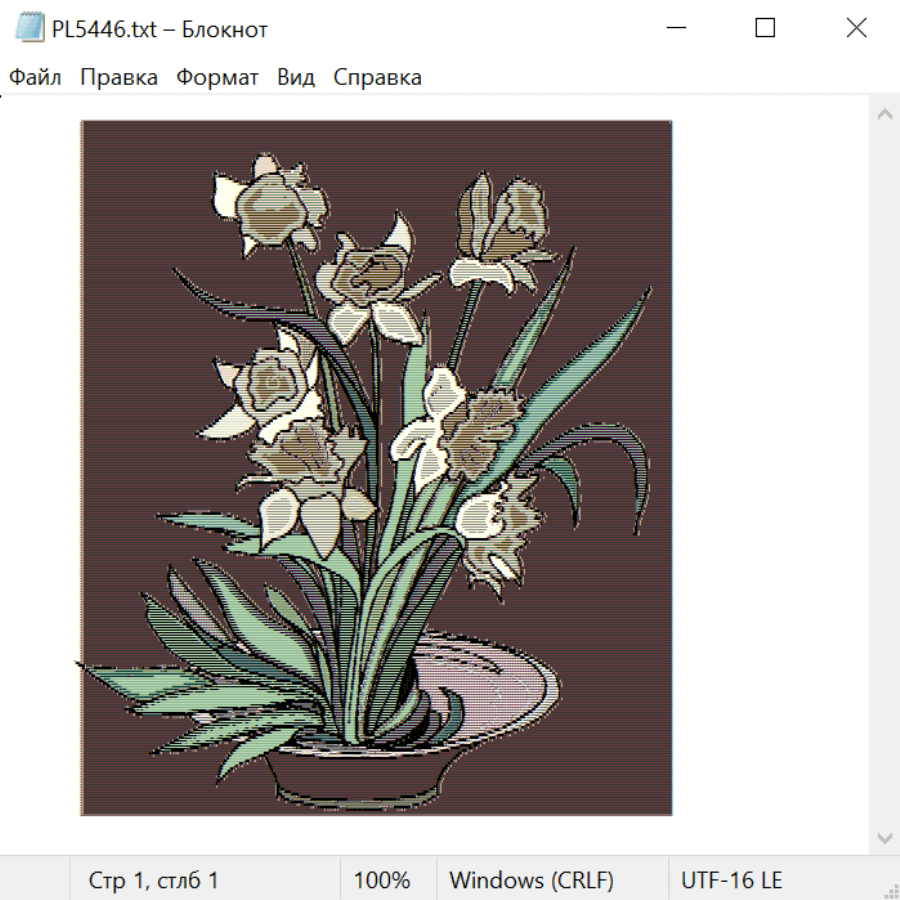Viewport: 900px width, 900px height.
Task: Click the empty white area right of the image
Action: (x=769, y=468)
